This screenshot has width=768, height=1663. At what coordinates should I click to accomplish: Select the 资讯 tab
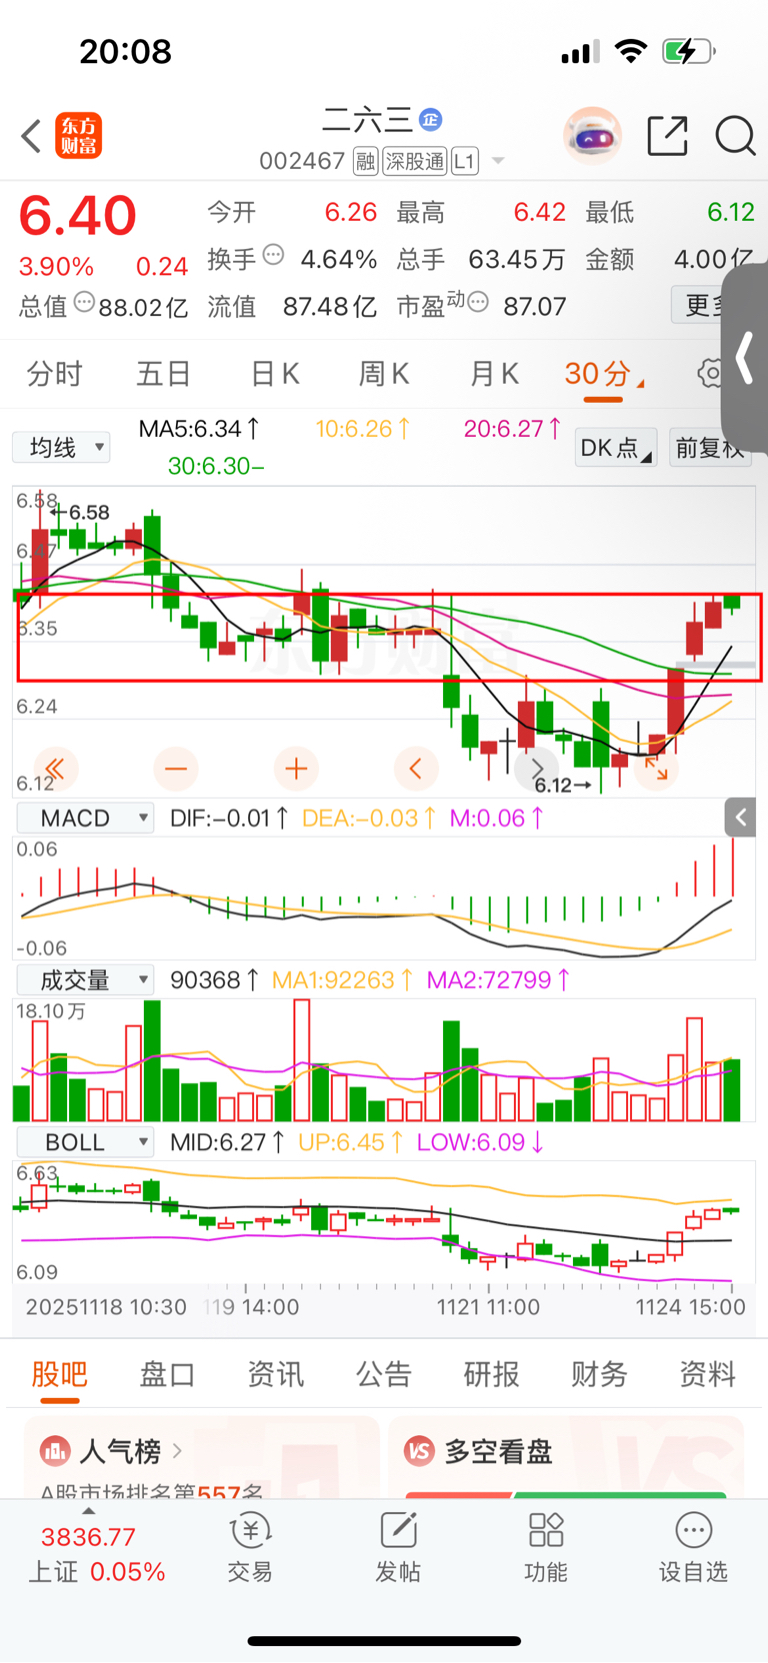(x=275, y=1375)
